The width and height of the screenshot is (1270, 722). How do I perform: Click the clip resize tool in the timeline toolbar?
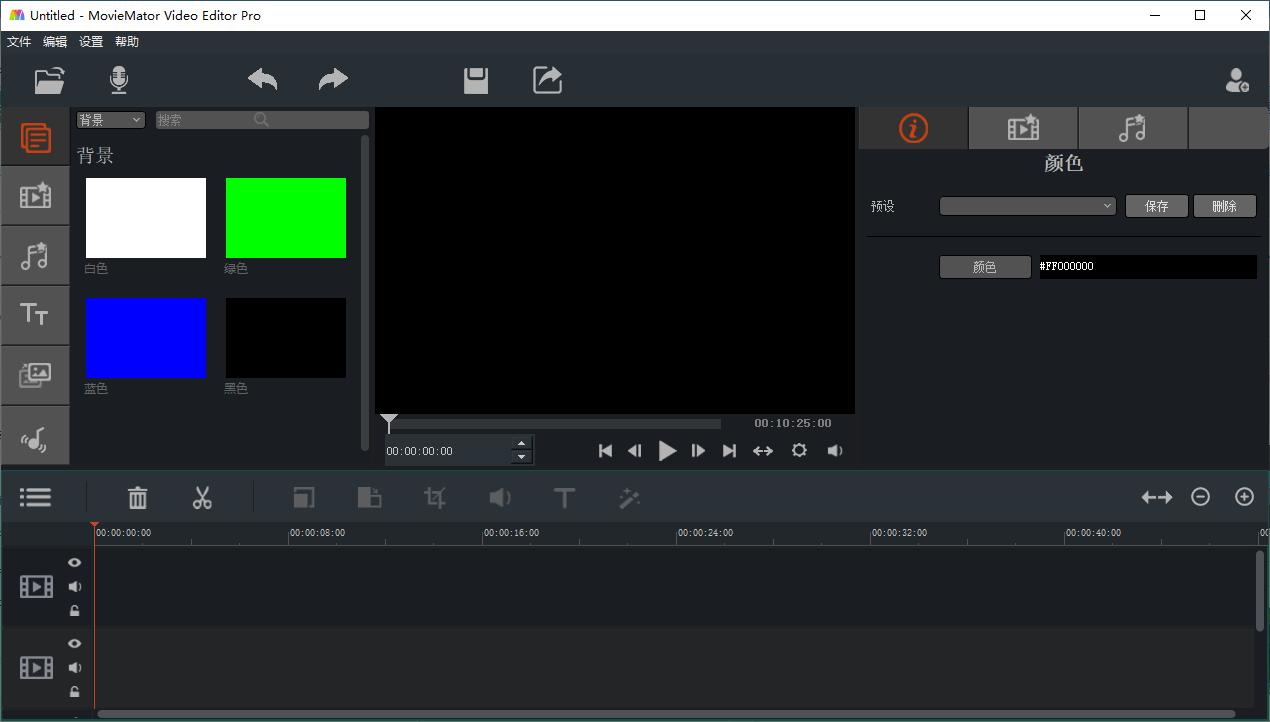pyautogui.click(x=303, y=497)
